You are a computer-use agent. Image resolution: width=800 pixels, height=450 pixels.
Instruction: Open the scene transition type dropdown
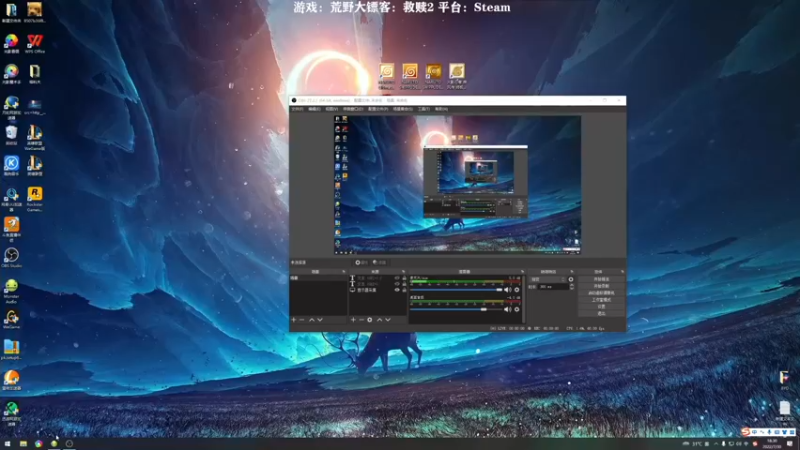pyautogui.click(x=548, y=280)
